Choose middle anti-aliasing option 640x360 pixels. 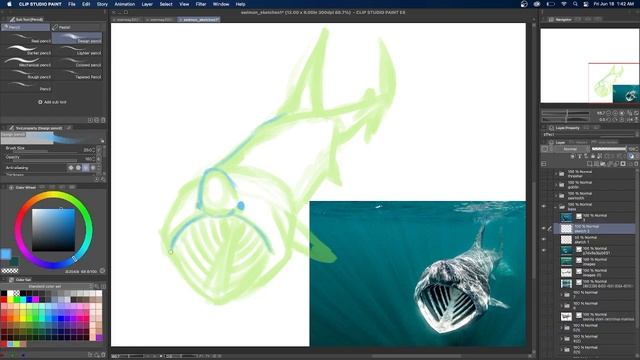coord(85,168)
